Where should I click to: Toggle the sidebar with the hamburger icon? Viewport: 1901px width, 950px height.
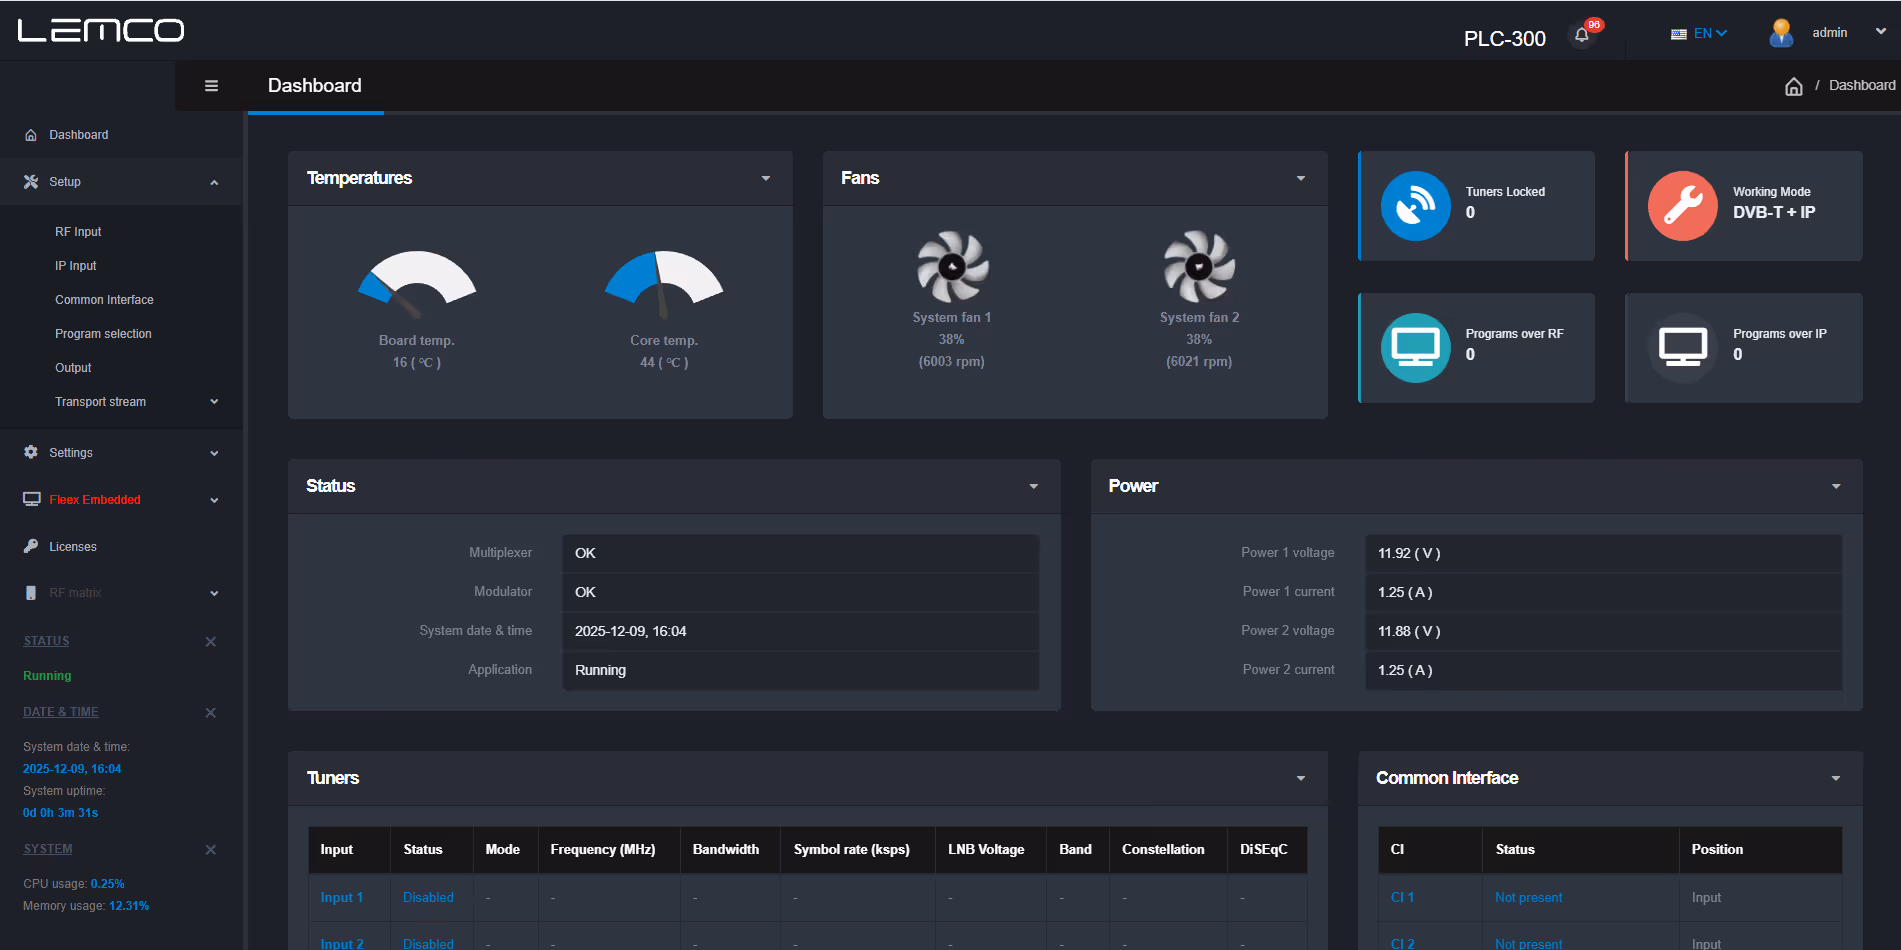(211, 85)
